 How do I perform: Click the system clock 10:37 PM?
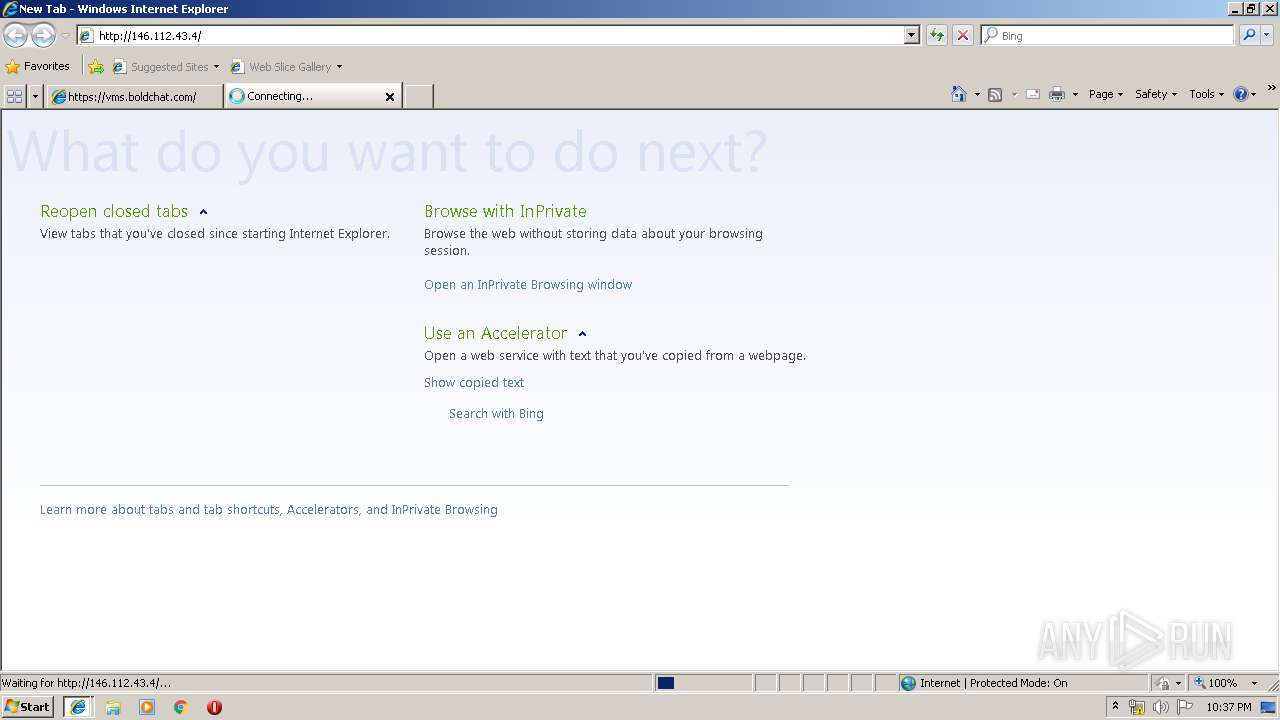tap(1229, 707)
